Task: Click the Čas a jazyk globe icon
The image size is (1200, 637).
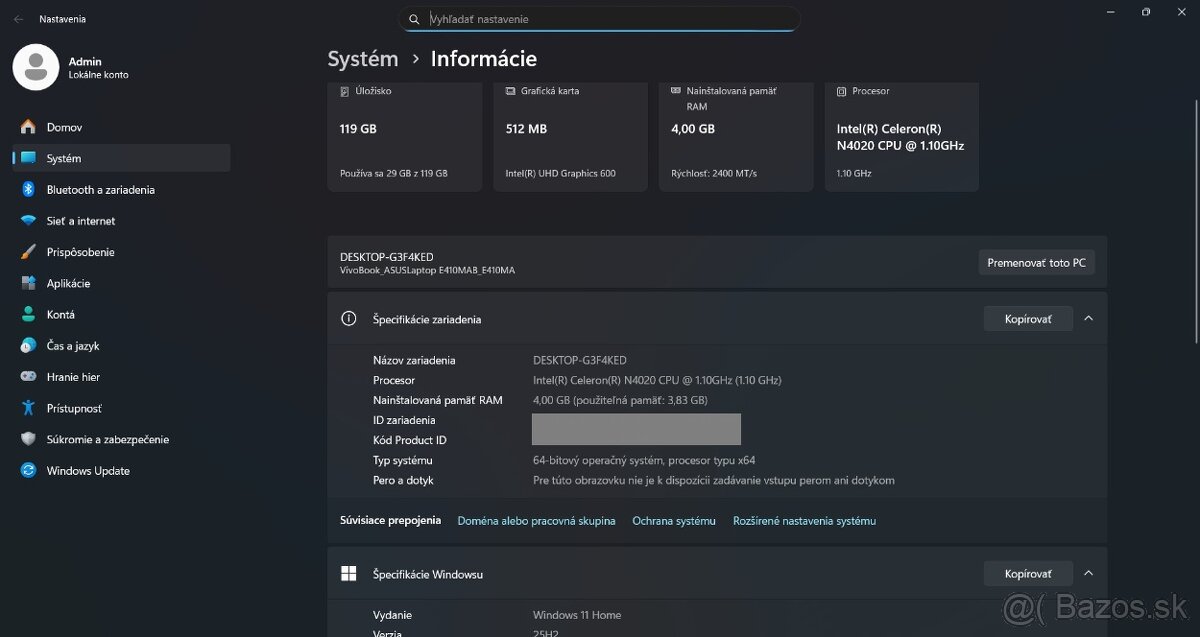Action: pyautogui.click(x=28, y=345)
